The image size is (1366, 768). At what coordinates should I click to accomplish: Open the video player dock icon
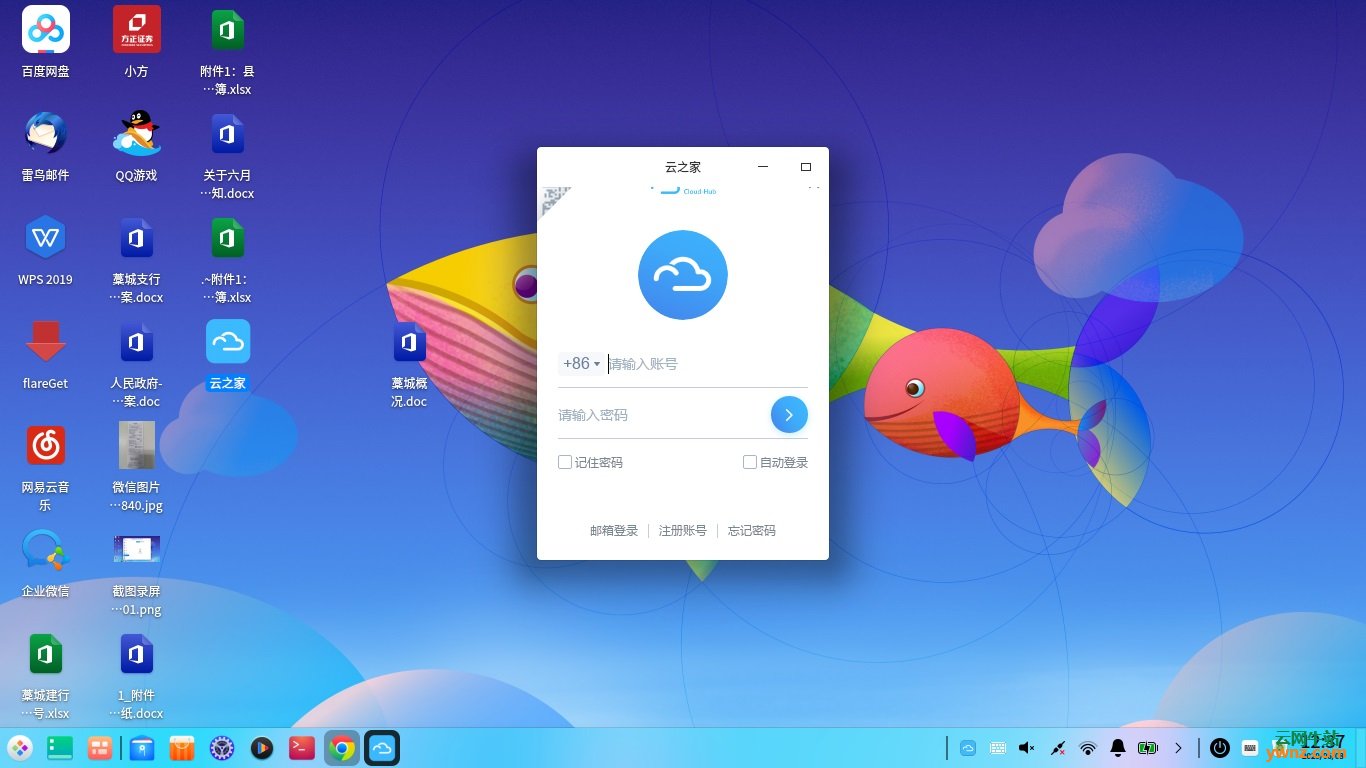pyautogui.click(x=262, y=748)
